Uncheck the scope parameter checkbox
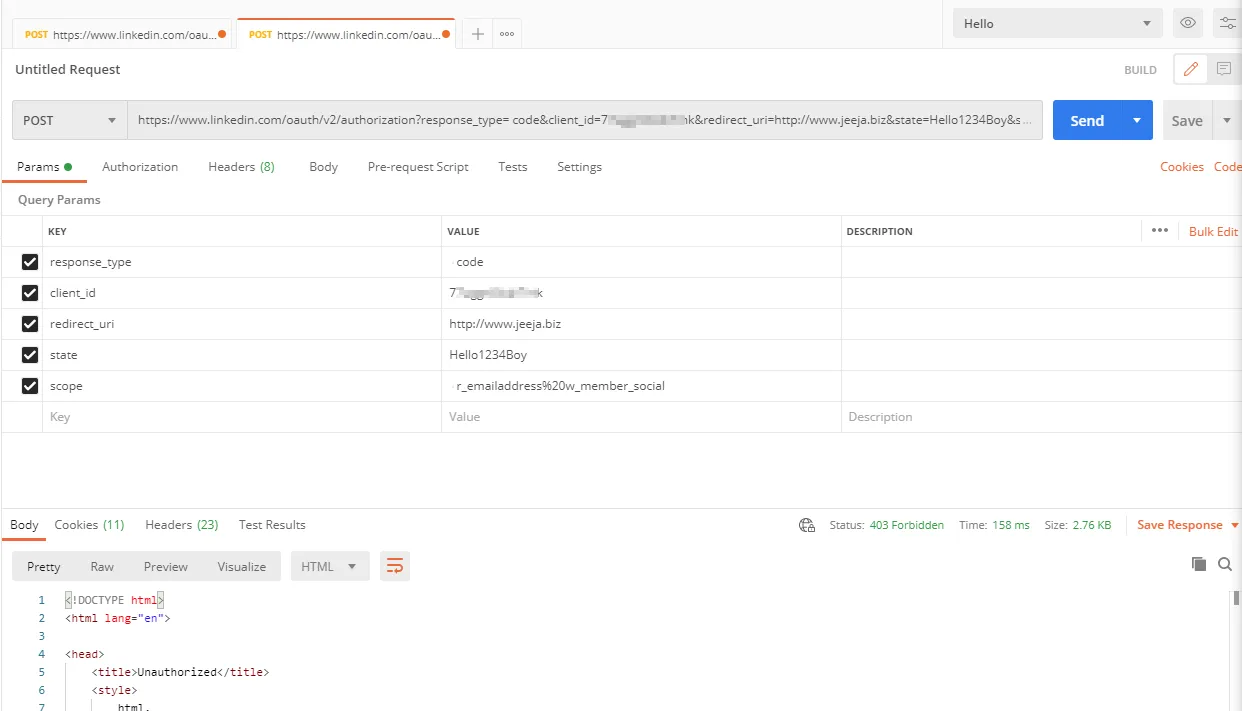The height and width of the screenshot is (711, 1242). (30, 386)
